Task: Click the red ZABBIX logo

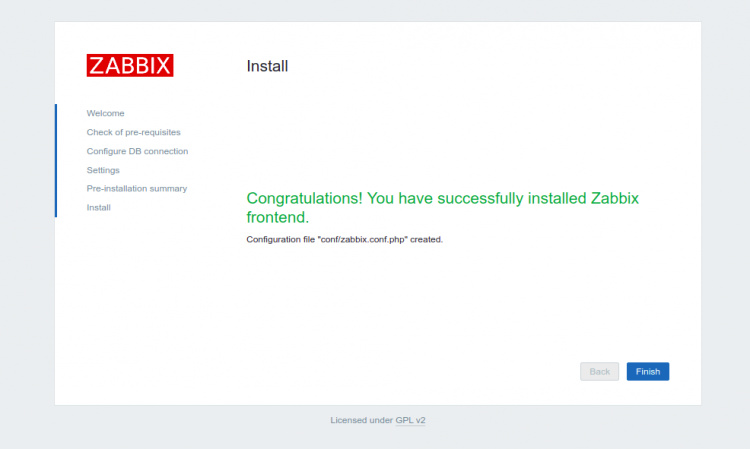Action: click(130, 66)
